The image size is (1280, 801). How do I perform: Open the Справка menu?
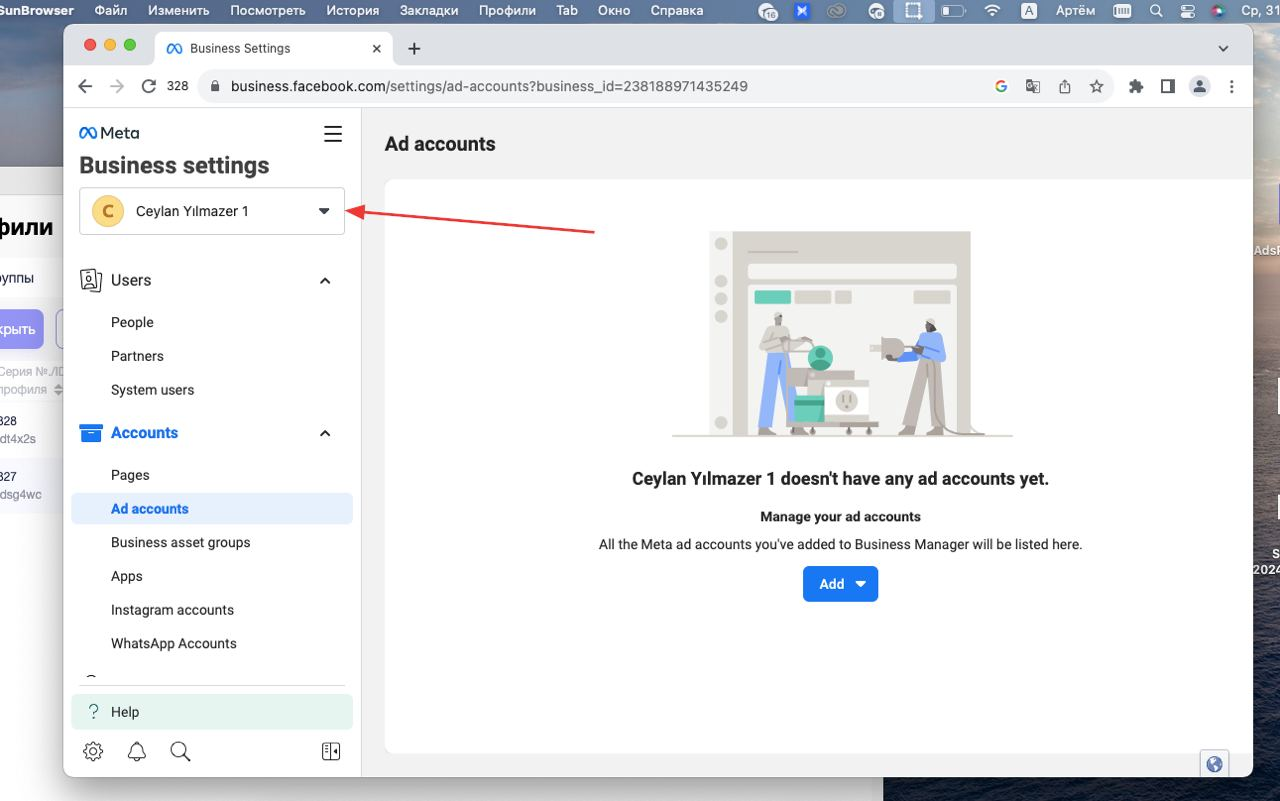[676, 11]
